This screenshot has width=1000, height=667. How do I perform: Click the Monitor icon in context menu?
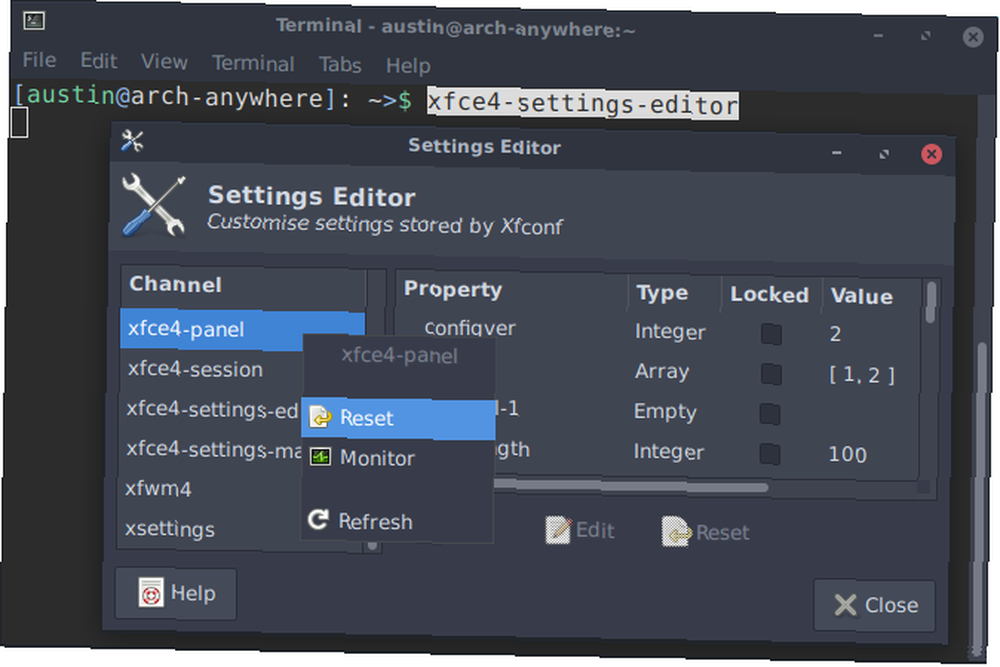320,457
